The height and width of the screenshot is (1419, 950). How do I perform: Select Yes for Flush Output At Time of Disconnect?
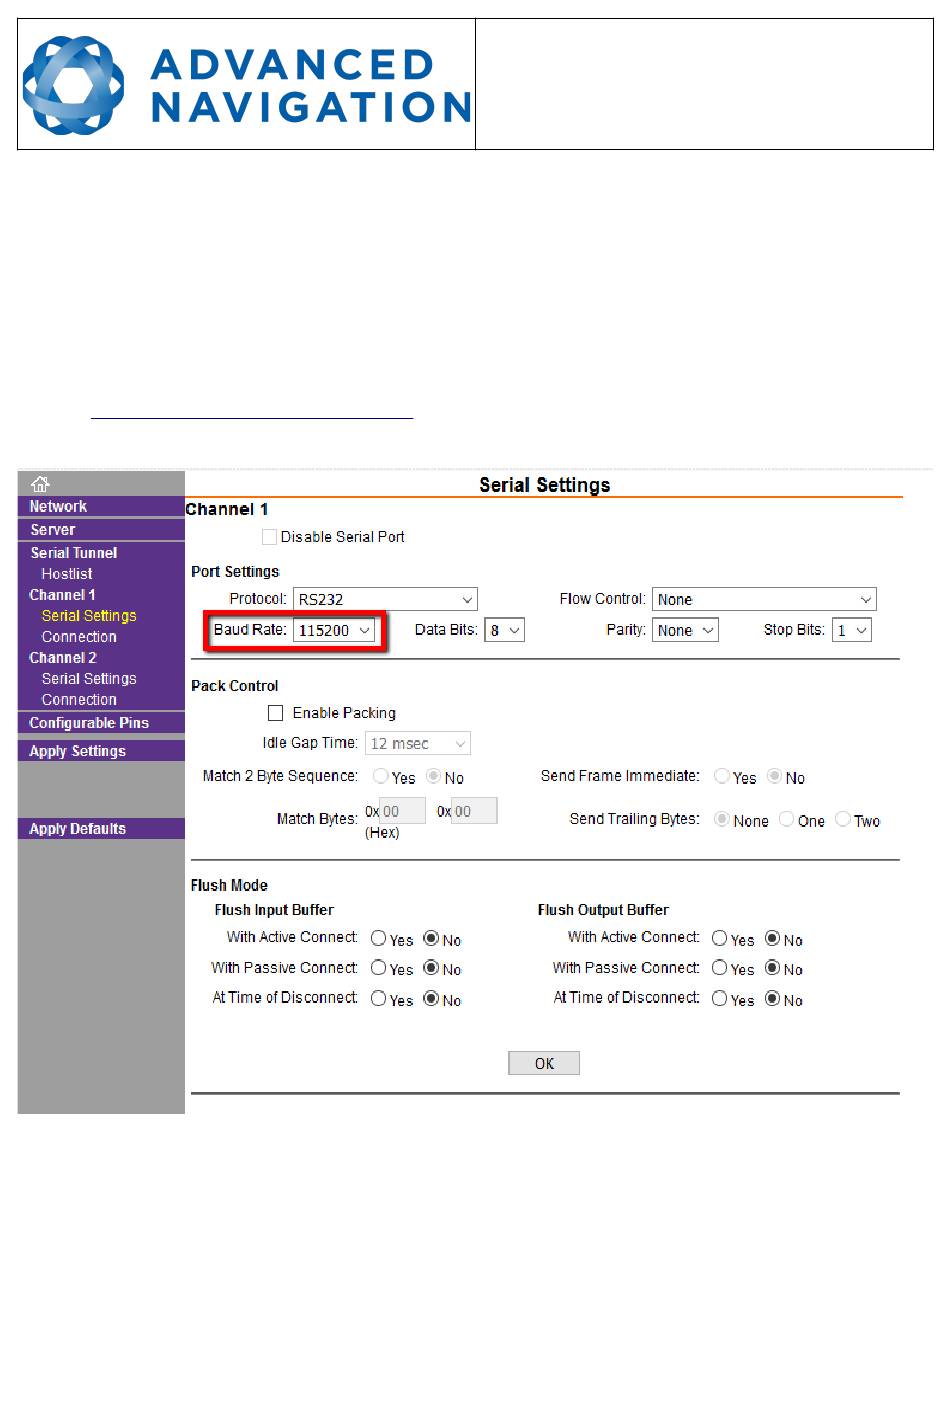tap(719, 998)
